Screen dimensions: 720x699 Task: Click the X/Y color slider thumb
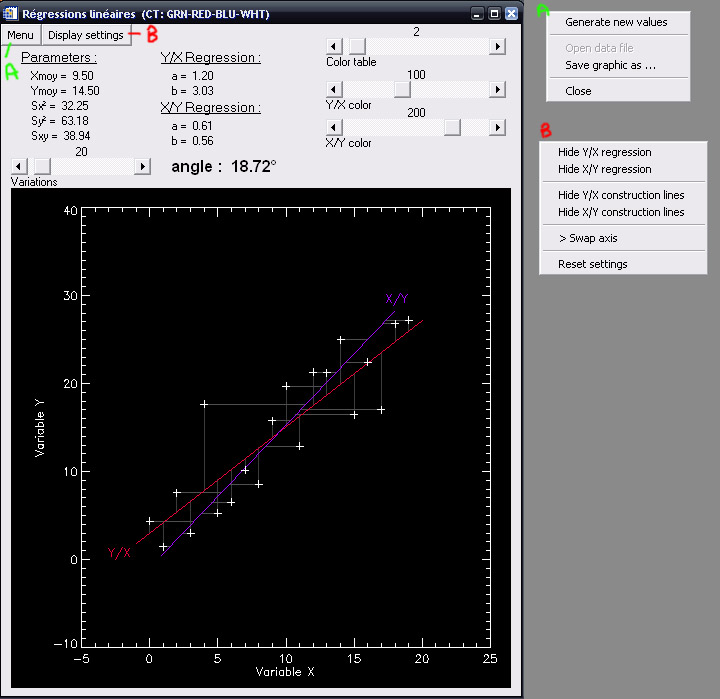tap(452, 127)
